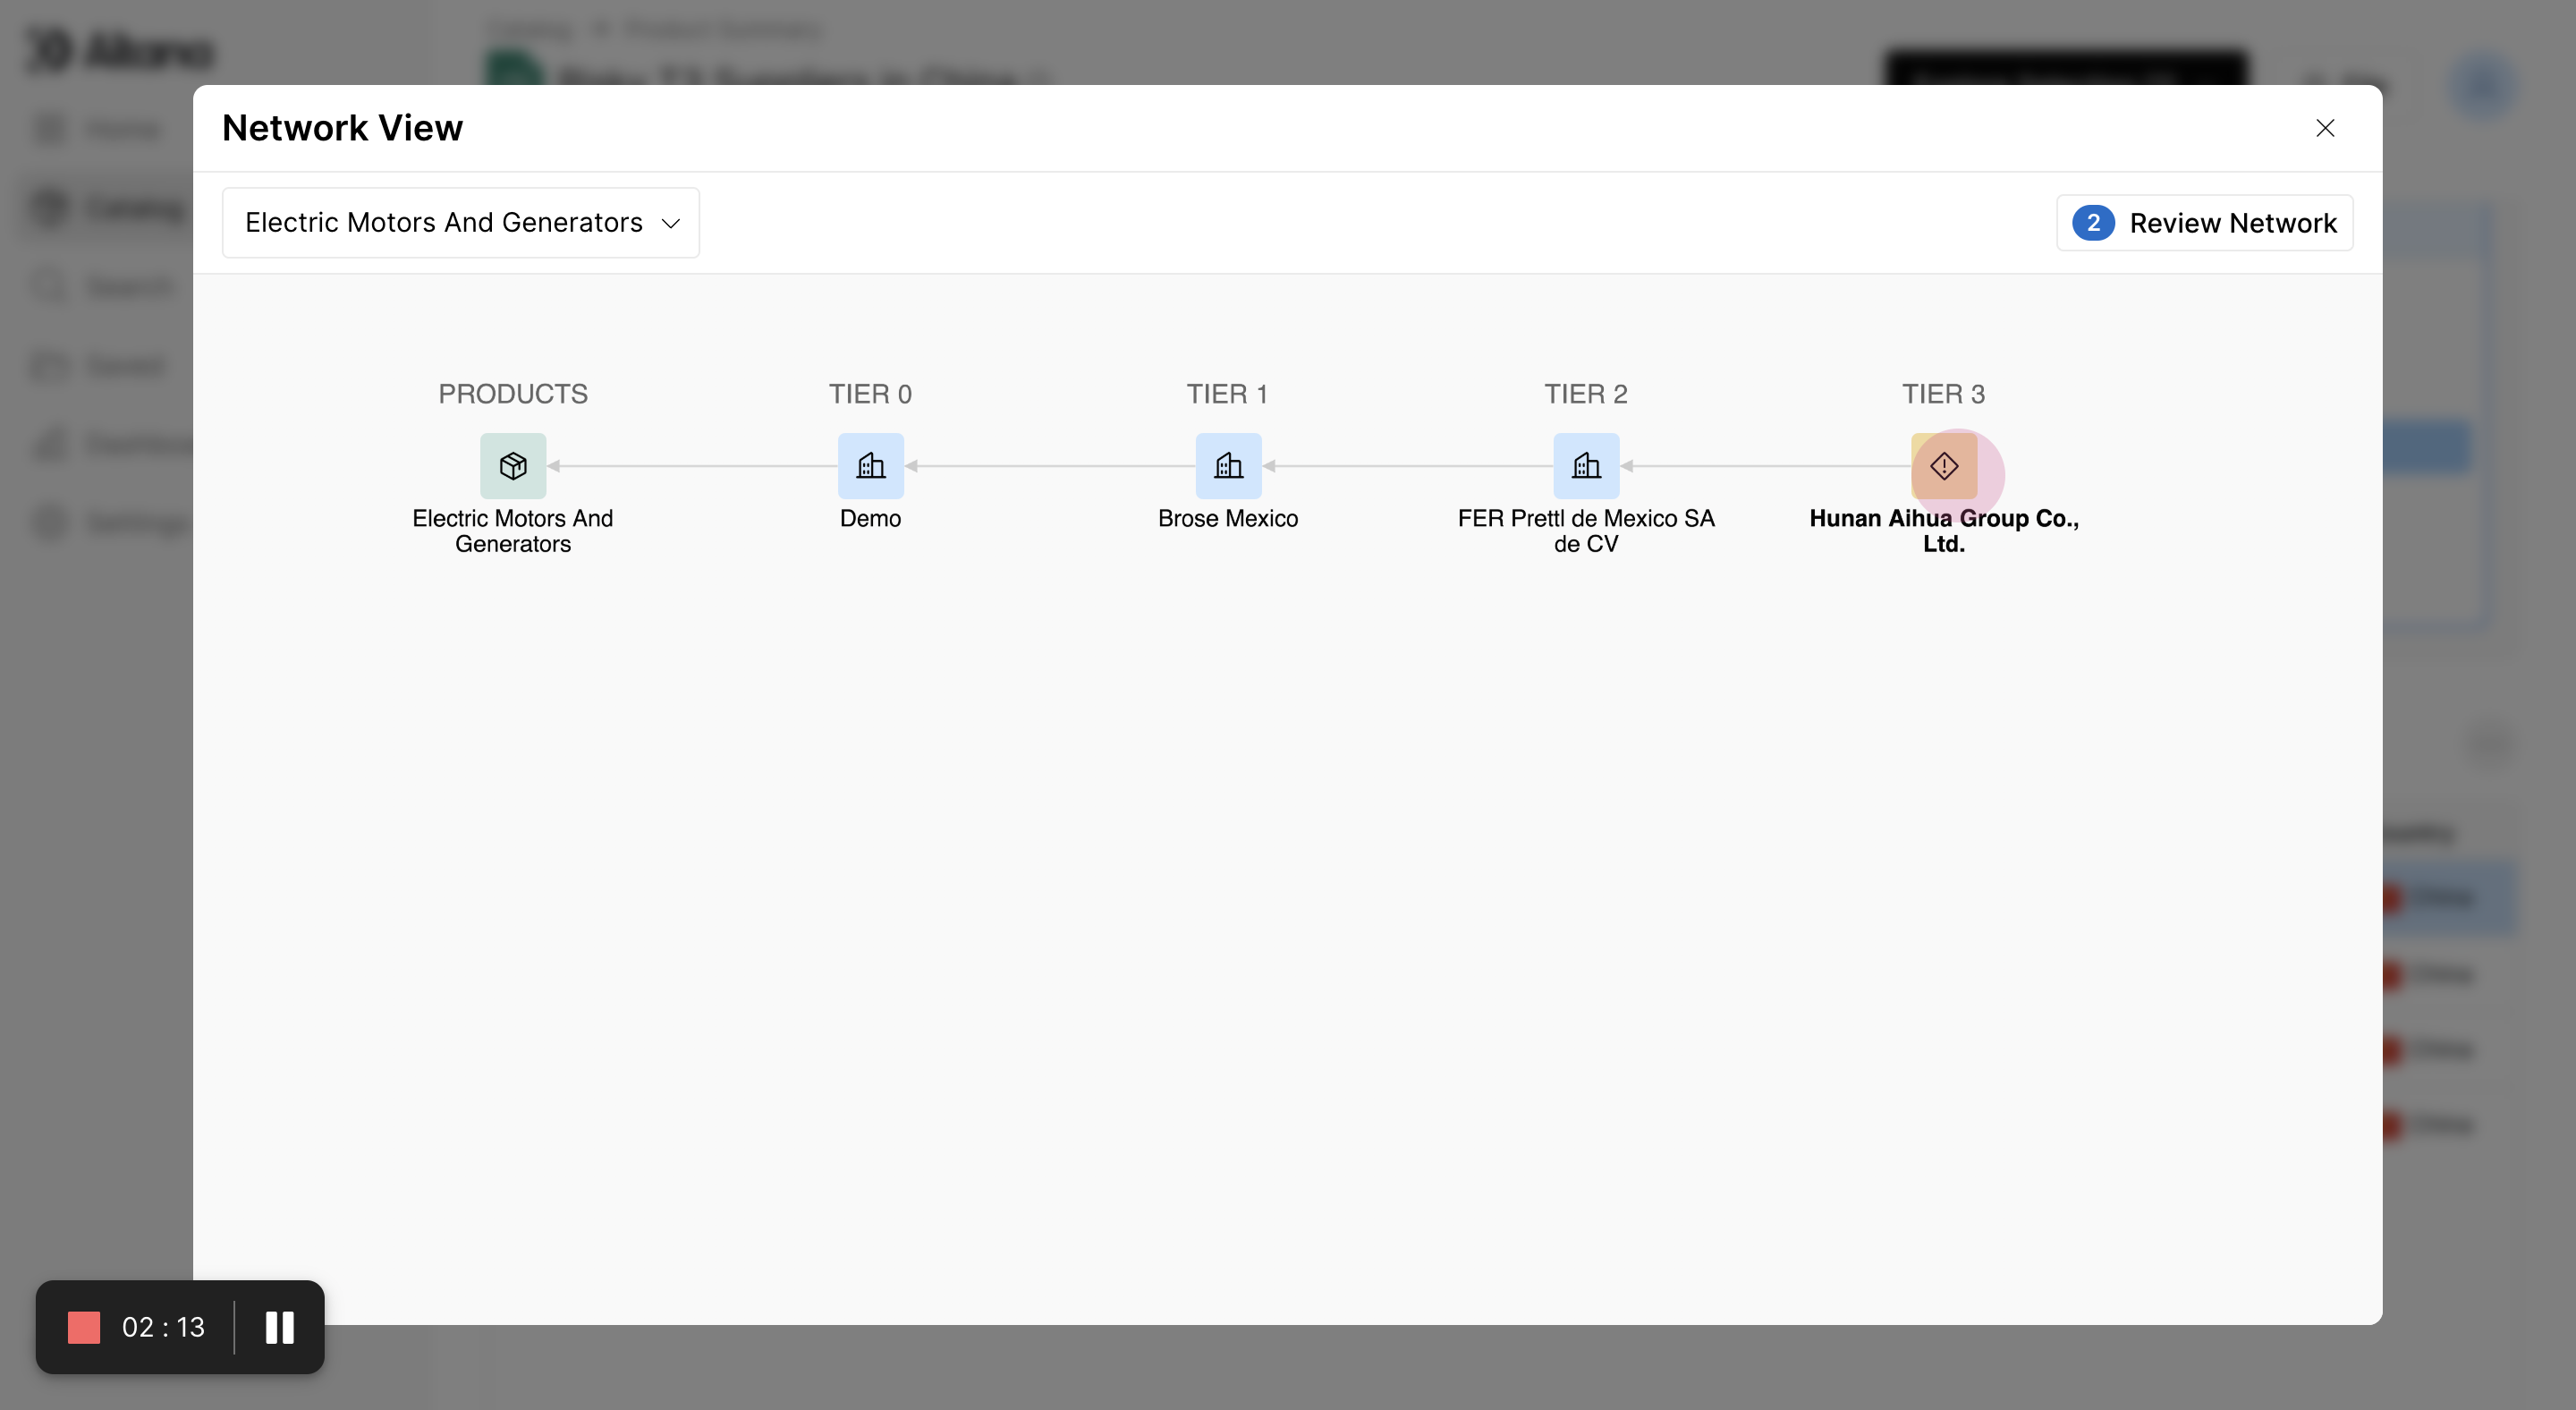
Task: Click the Brose Mexico label
Action: [1228, 518]
